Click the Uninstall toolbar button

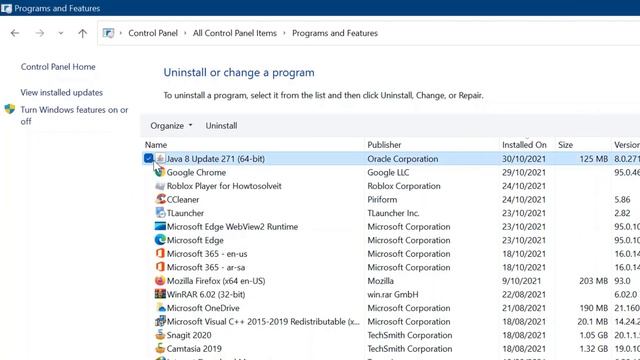tap(221, 126)
